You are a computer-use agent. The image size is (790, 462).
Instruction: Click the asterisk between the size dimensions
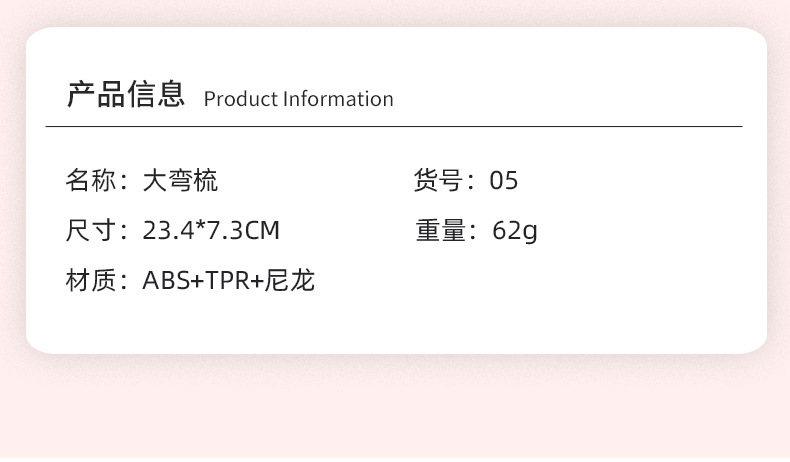tap(200, 228)
